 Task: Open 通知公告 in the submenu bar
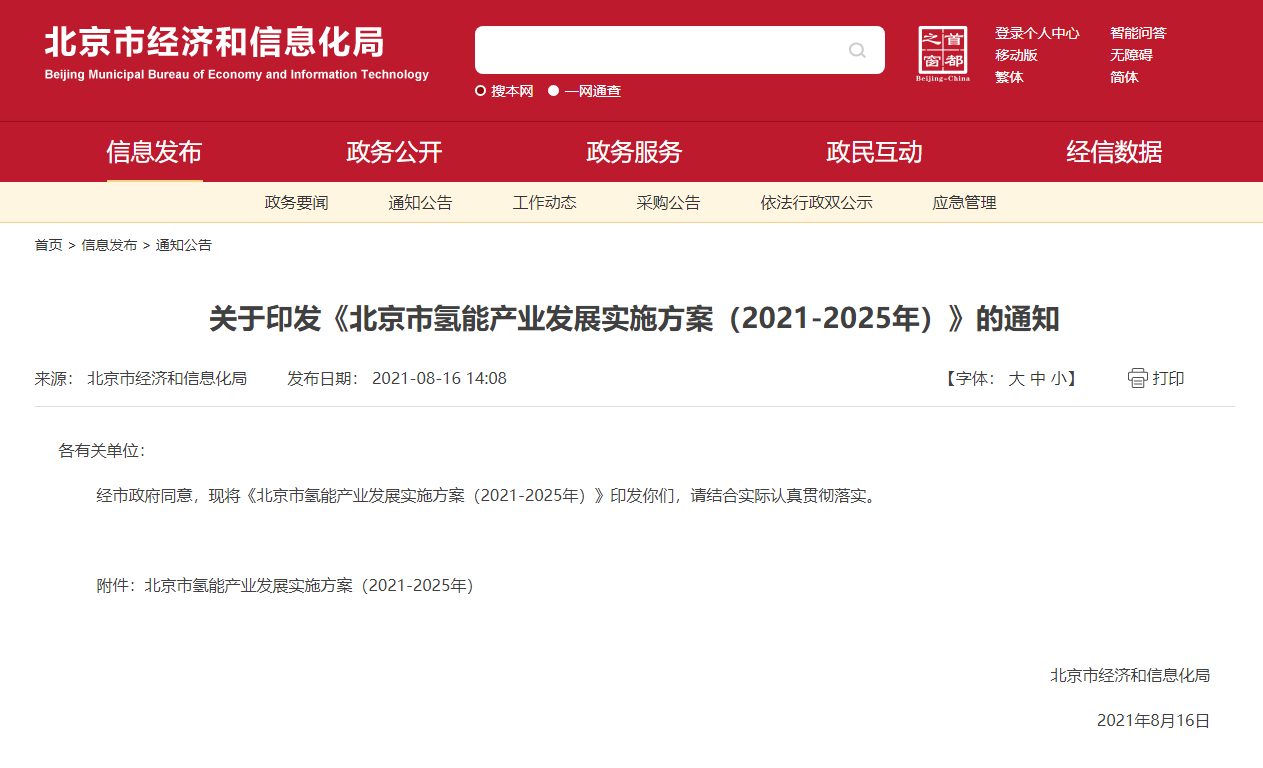pyautogui.click(x=420, y=203)
